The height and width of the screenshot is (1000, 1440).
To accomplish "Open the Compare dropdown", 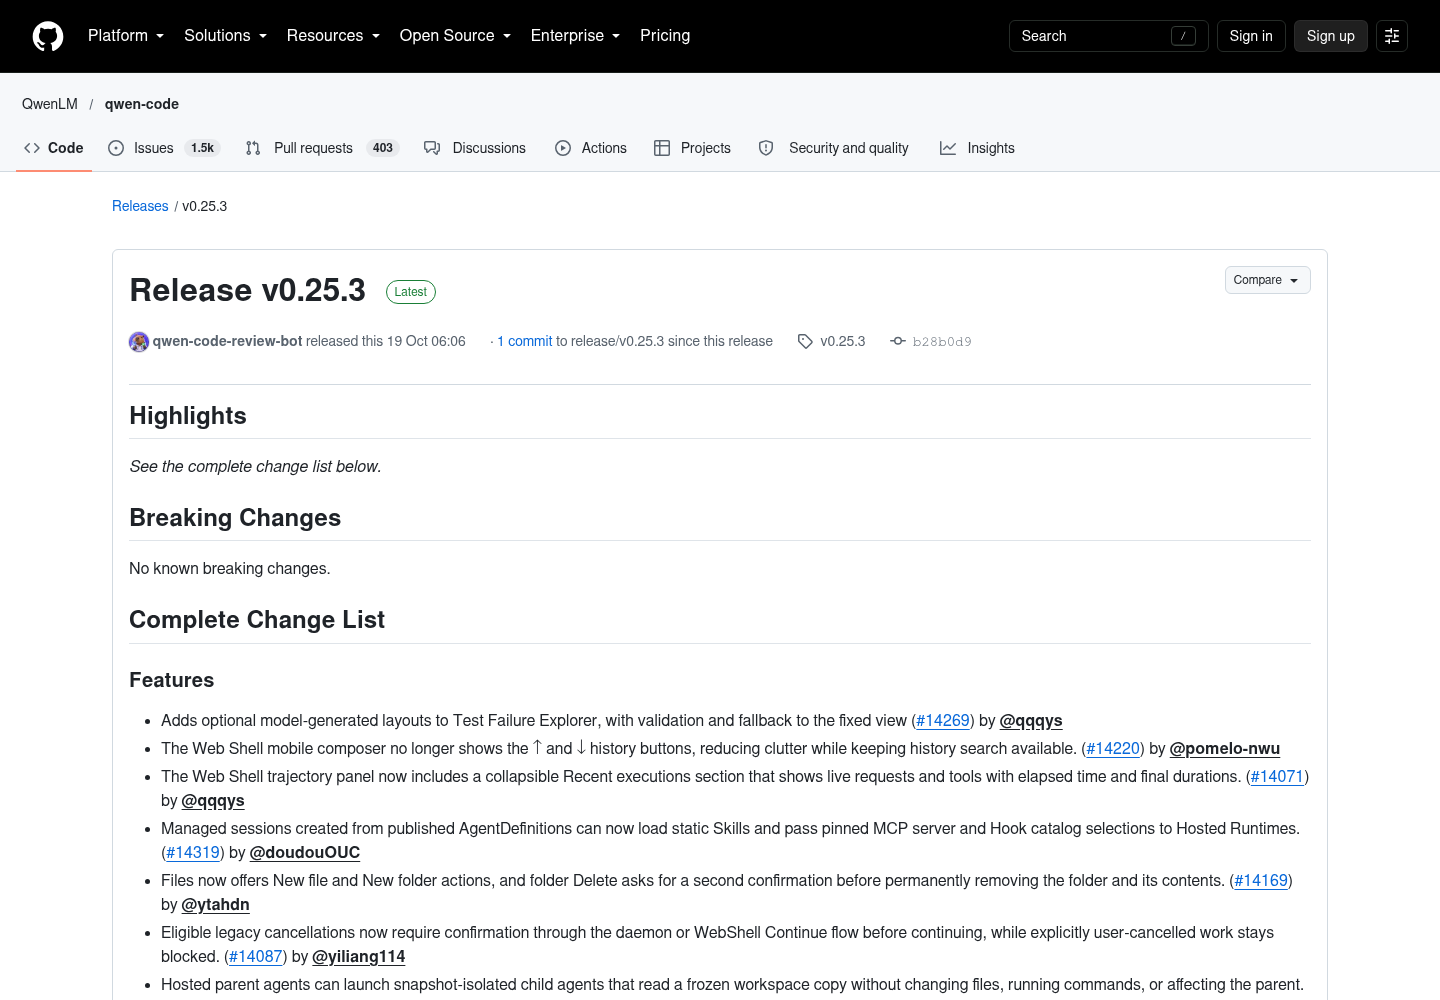I will (x=1267, y=280).
